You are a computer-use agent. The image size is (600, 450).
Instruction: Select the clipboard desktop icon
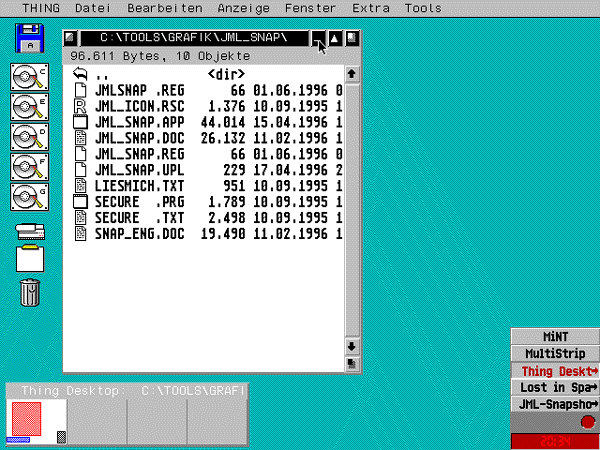pyautogui.click(x=31, y=259)
